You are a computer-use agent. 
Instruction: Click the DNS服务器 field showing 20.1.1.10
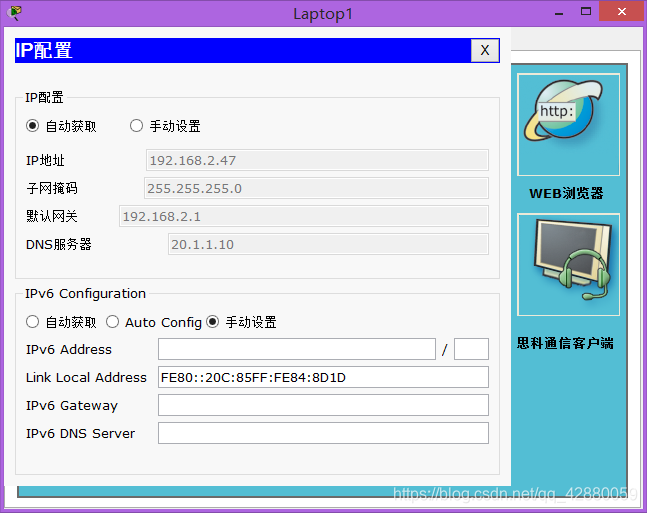tap(328, 244)
